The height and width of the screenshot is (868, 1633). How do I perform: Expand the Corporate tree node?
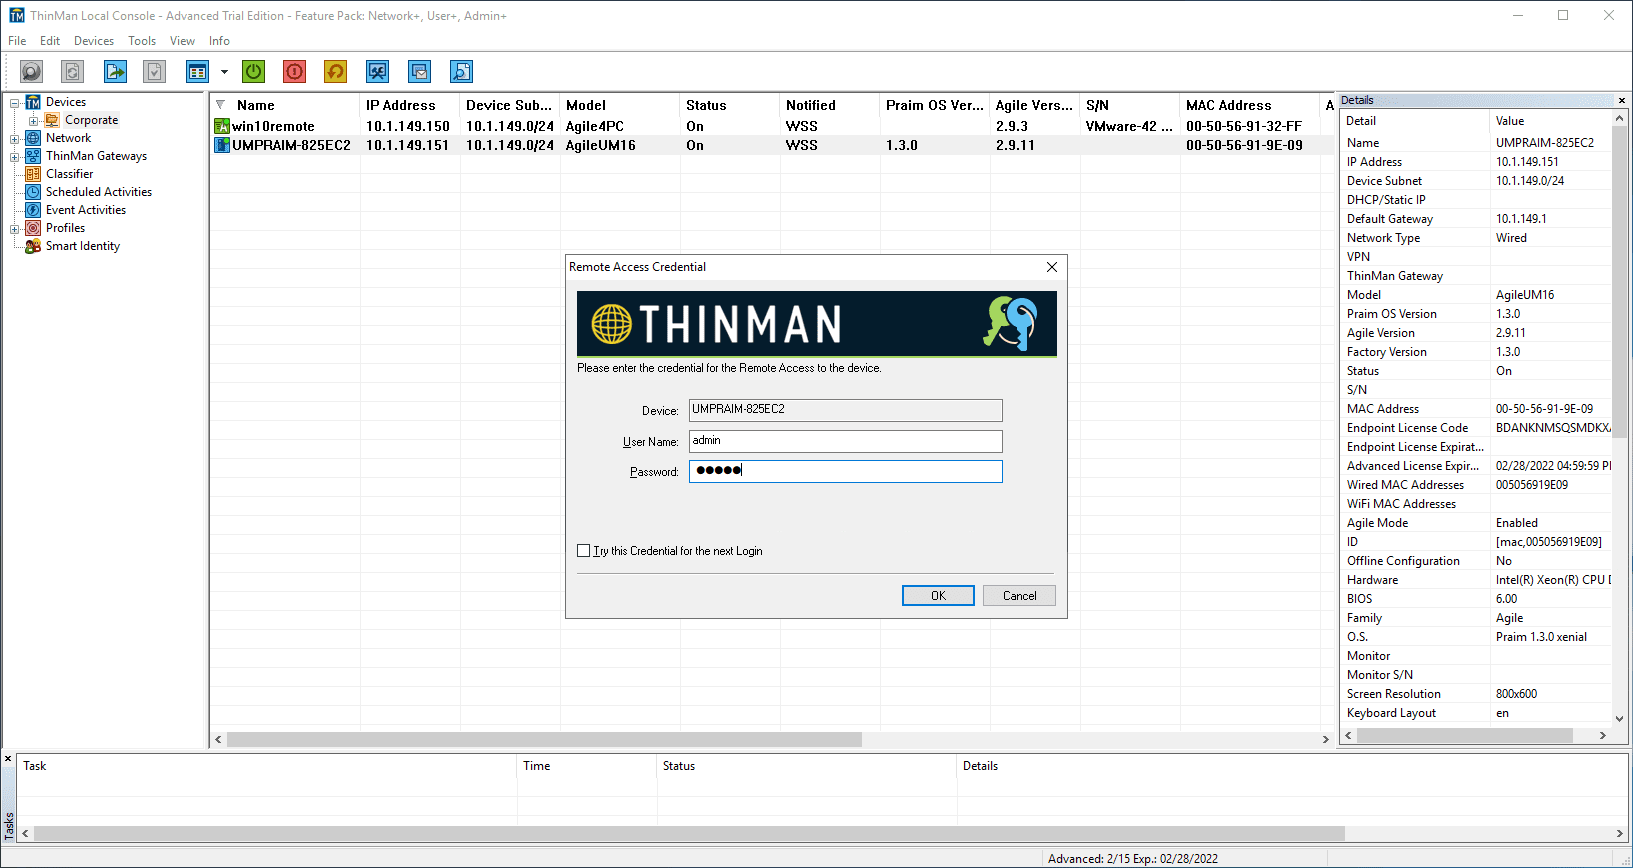click(34, 121)
